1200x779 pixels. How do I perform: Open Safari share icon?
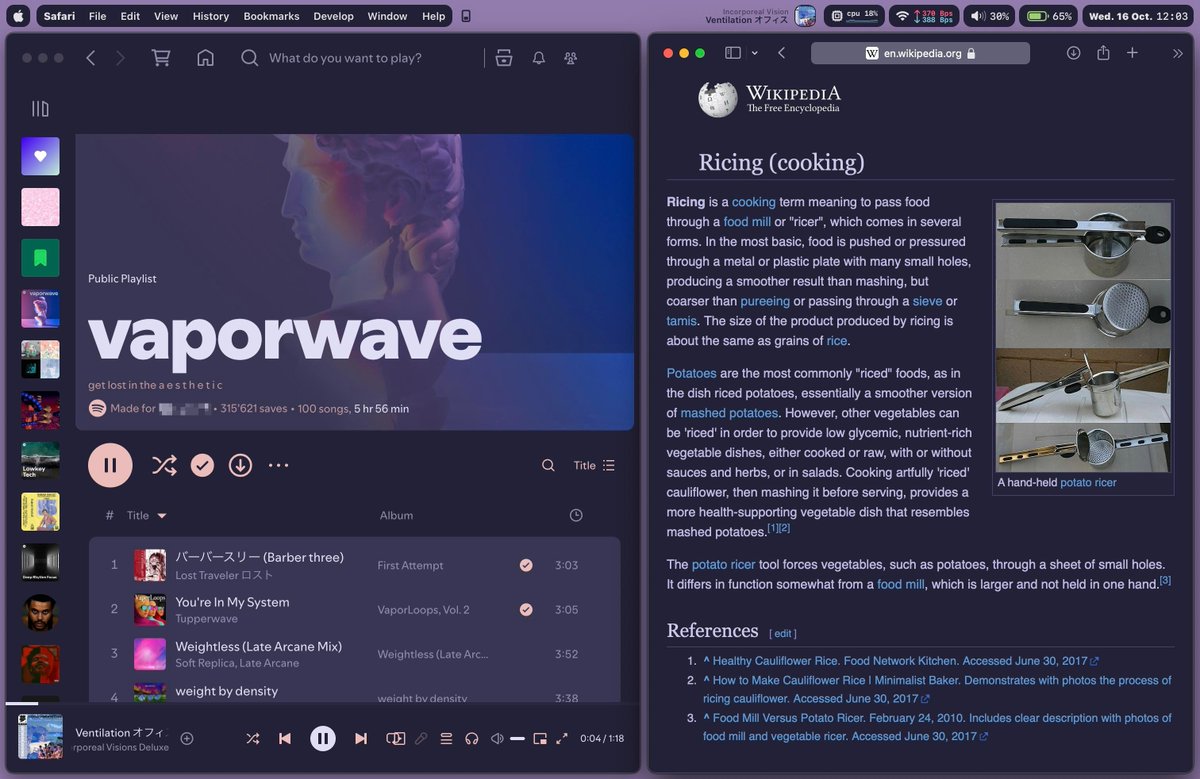pyautogui.click(x=1103, y=53)
